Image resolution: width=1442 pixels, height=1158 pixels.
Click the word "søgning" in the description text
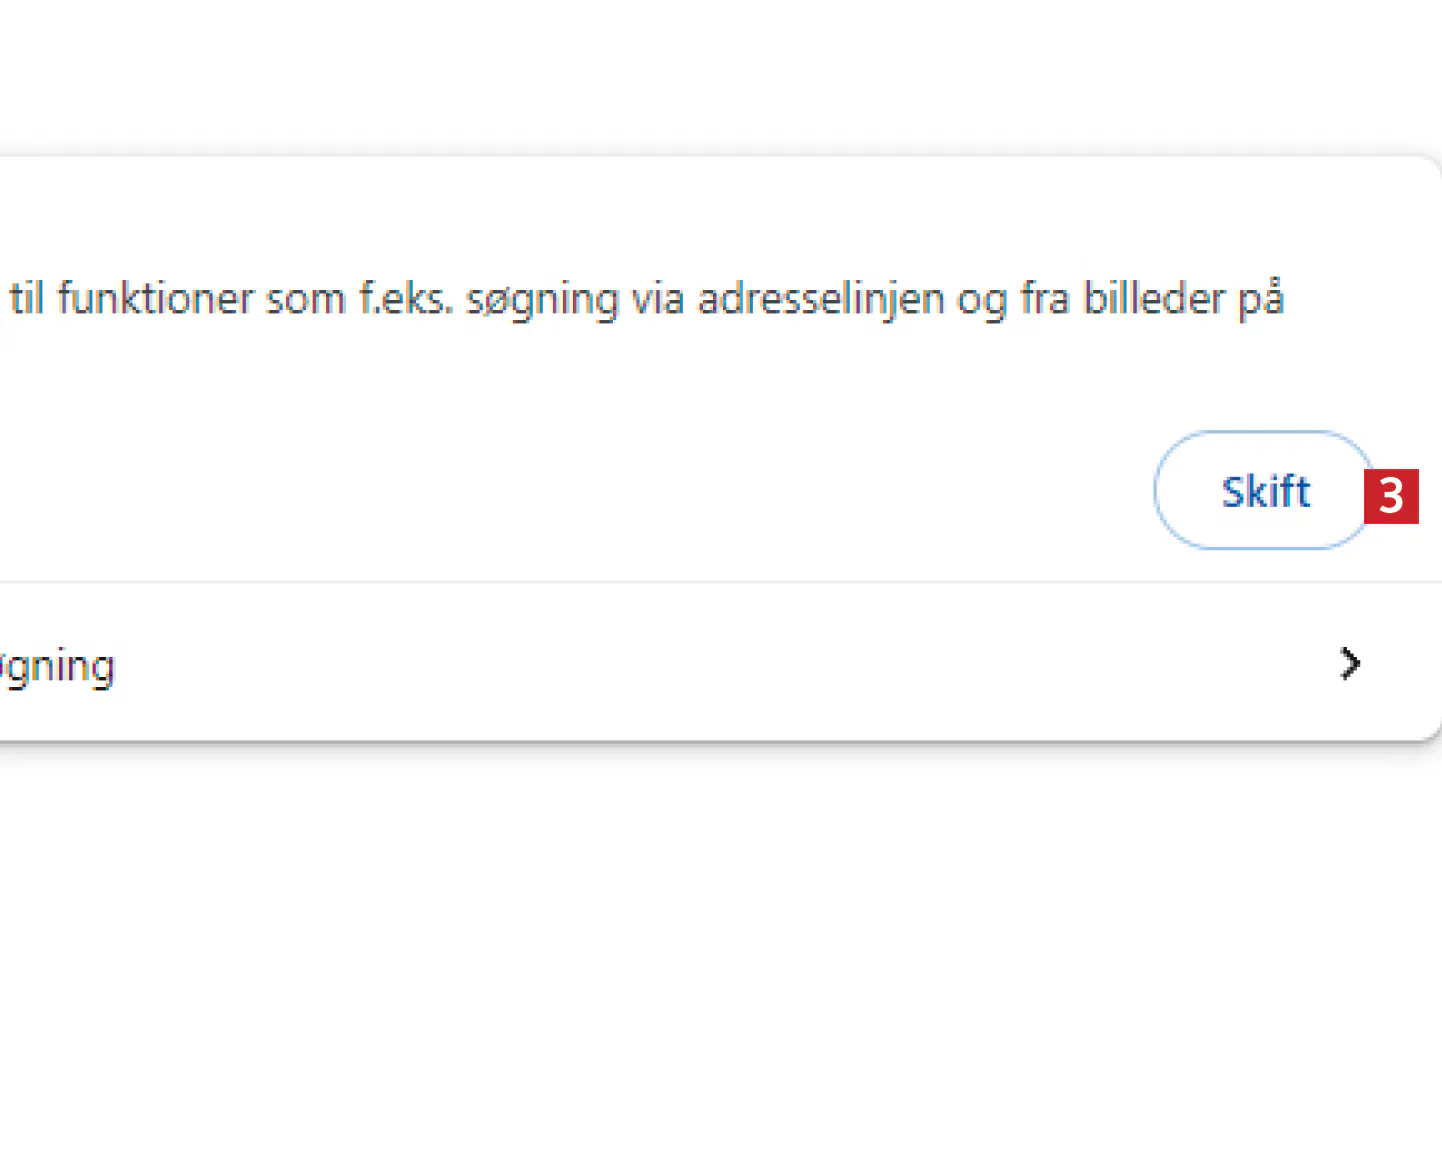[x=542, y=301]
